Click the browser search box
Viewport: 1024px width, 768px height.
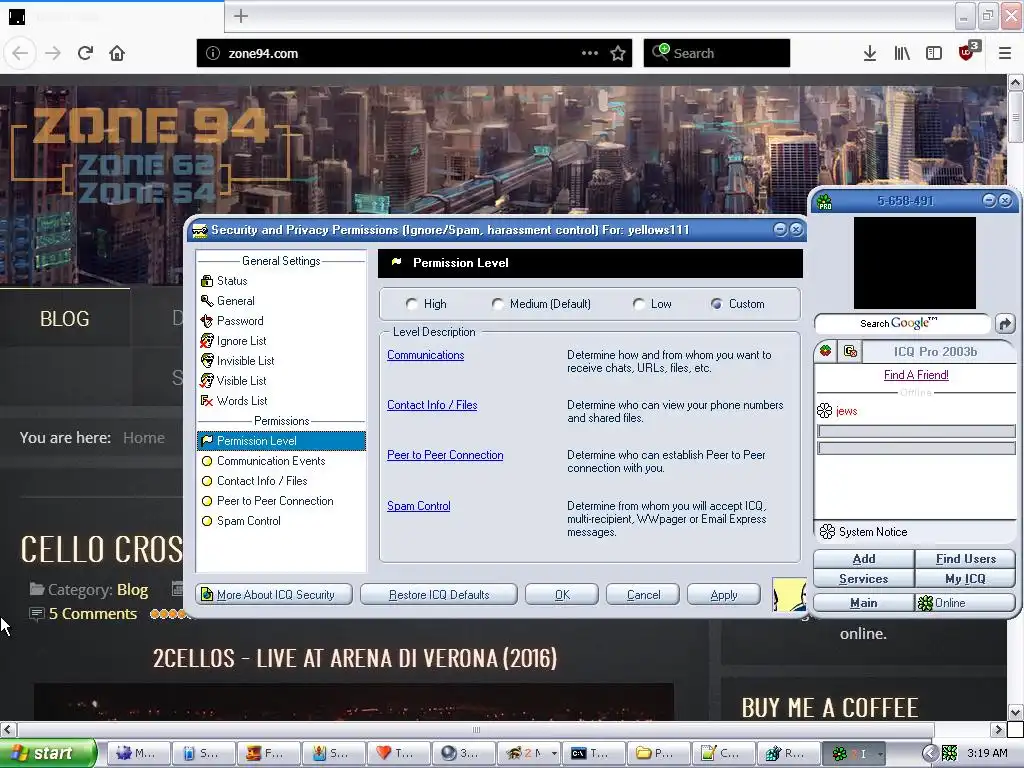[717, 53]
